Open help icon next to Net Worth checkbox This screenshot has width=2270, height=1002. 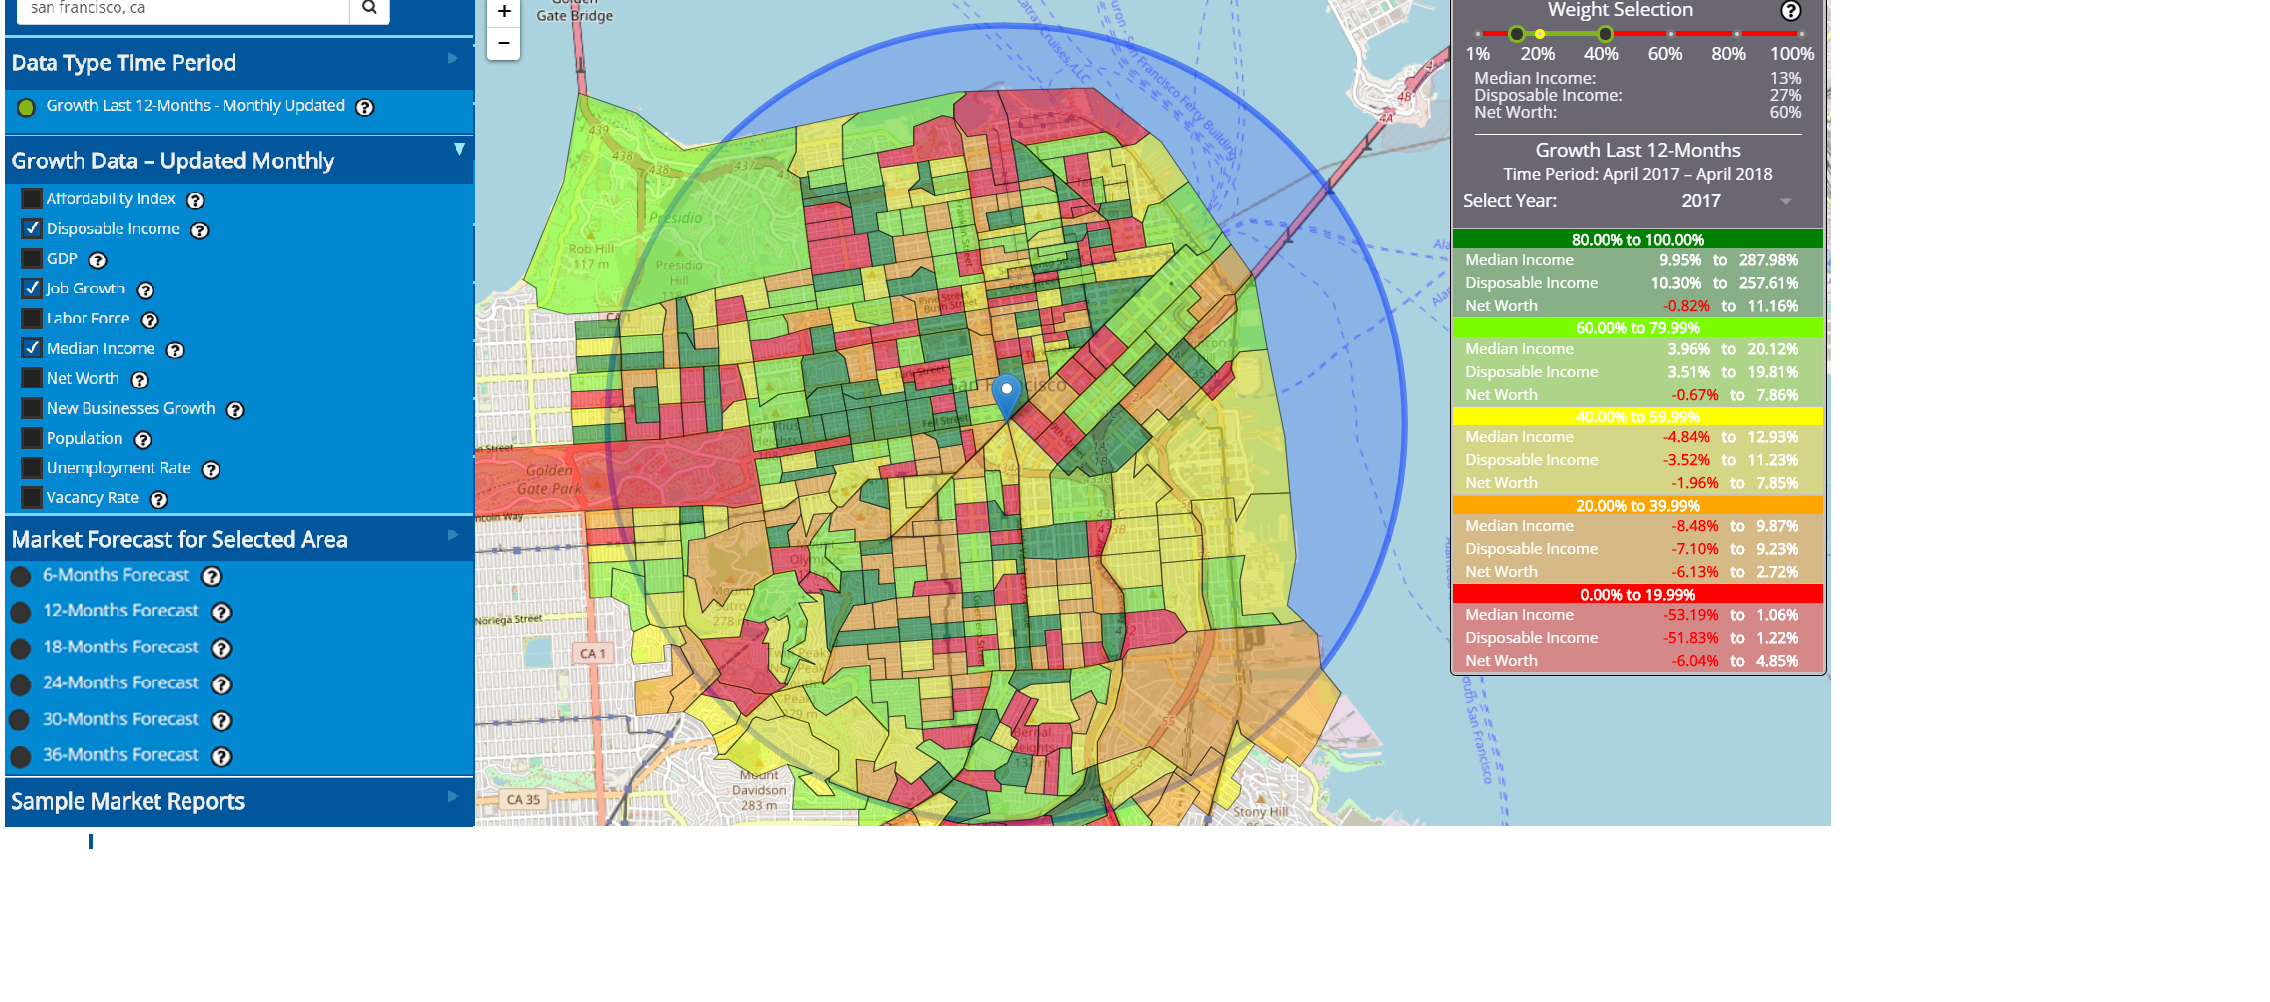(x=140, y=380)
